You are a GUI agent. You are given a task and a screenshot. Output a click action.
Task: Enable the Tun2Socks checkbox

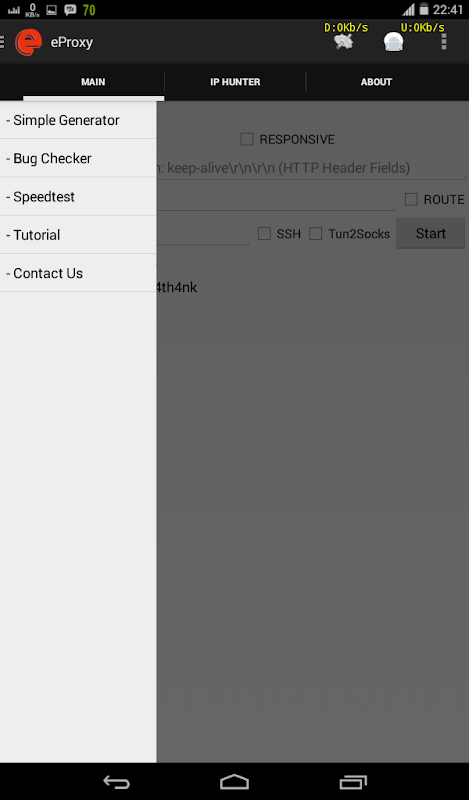(x=316, y=234)
